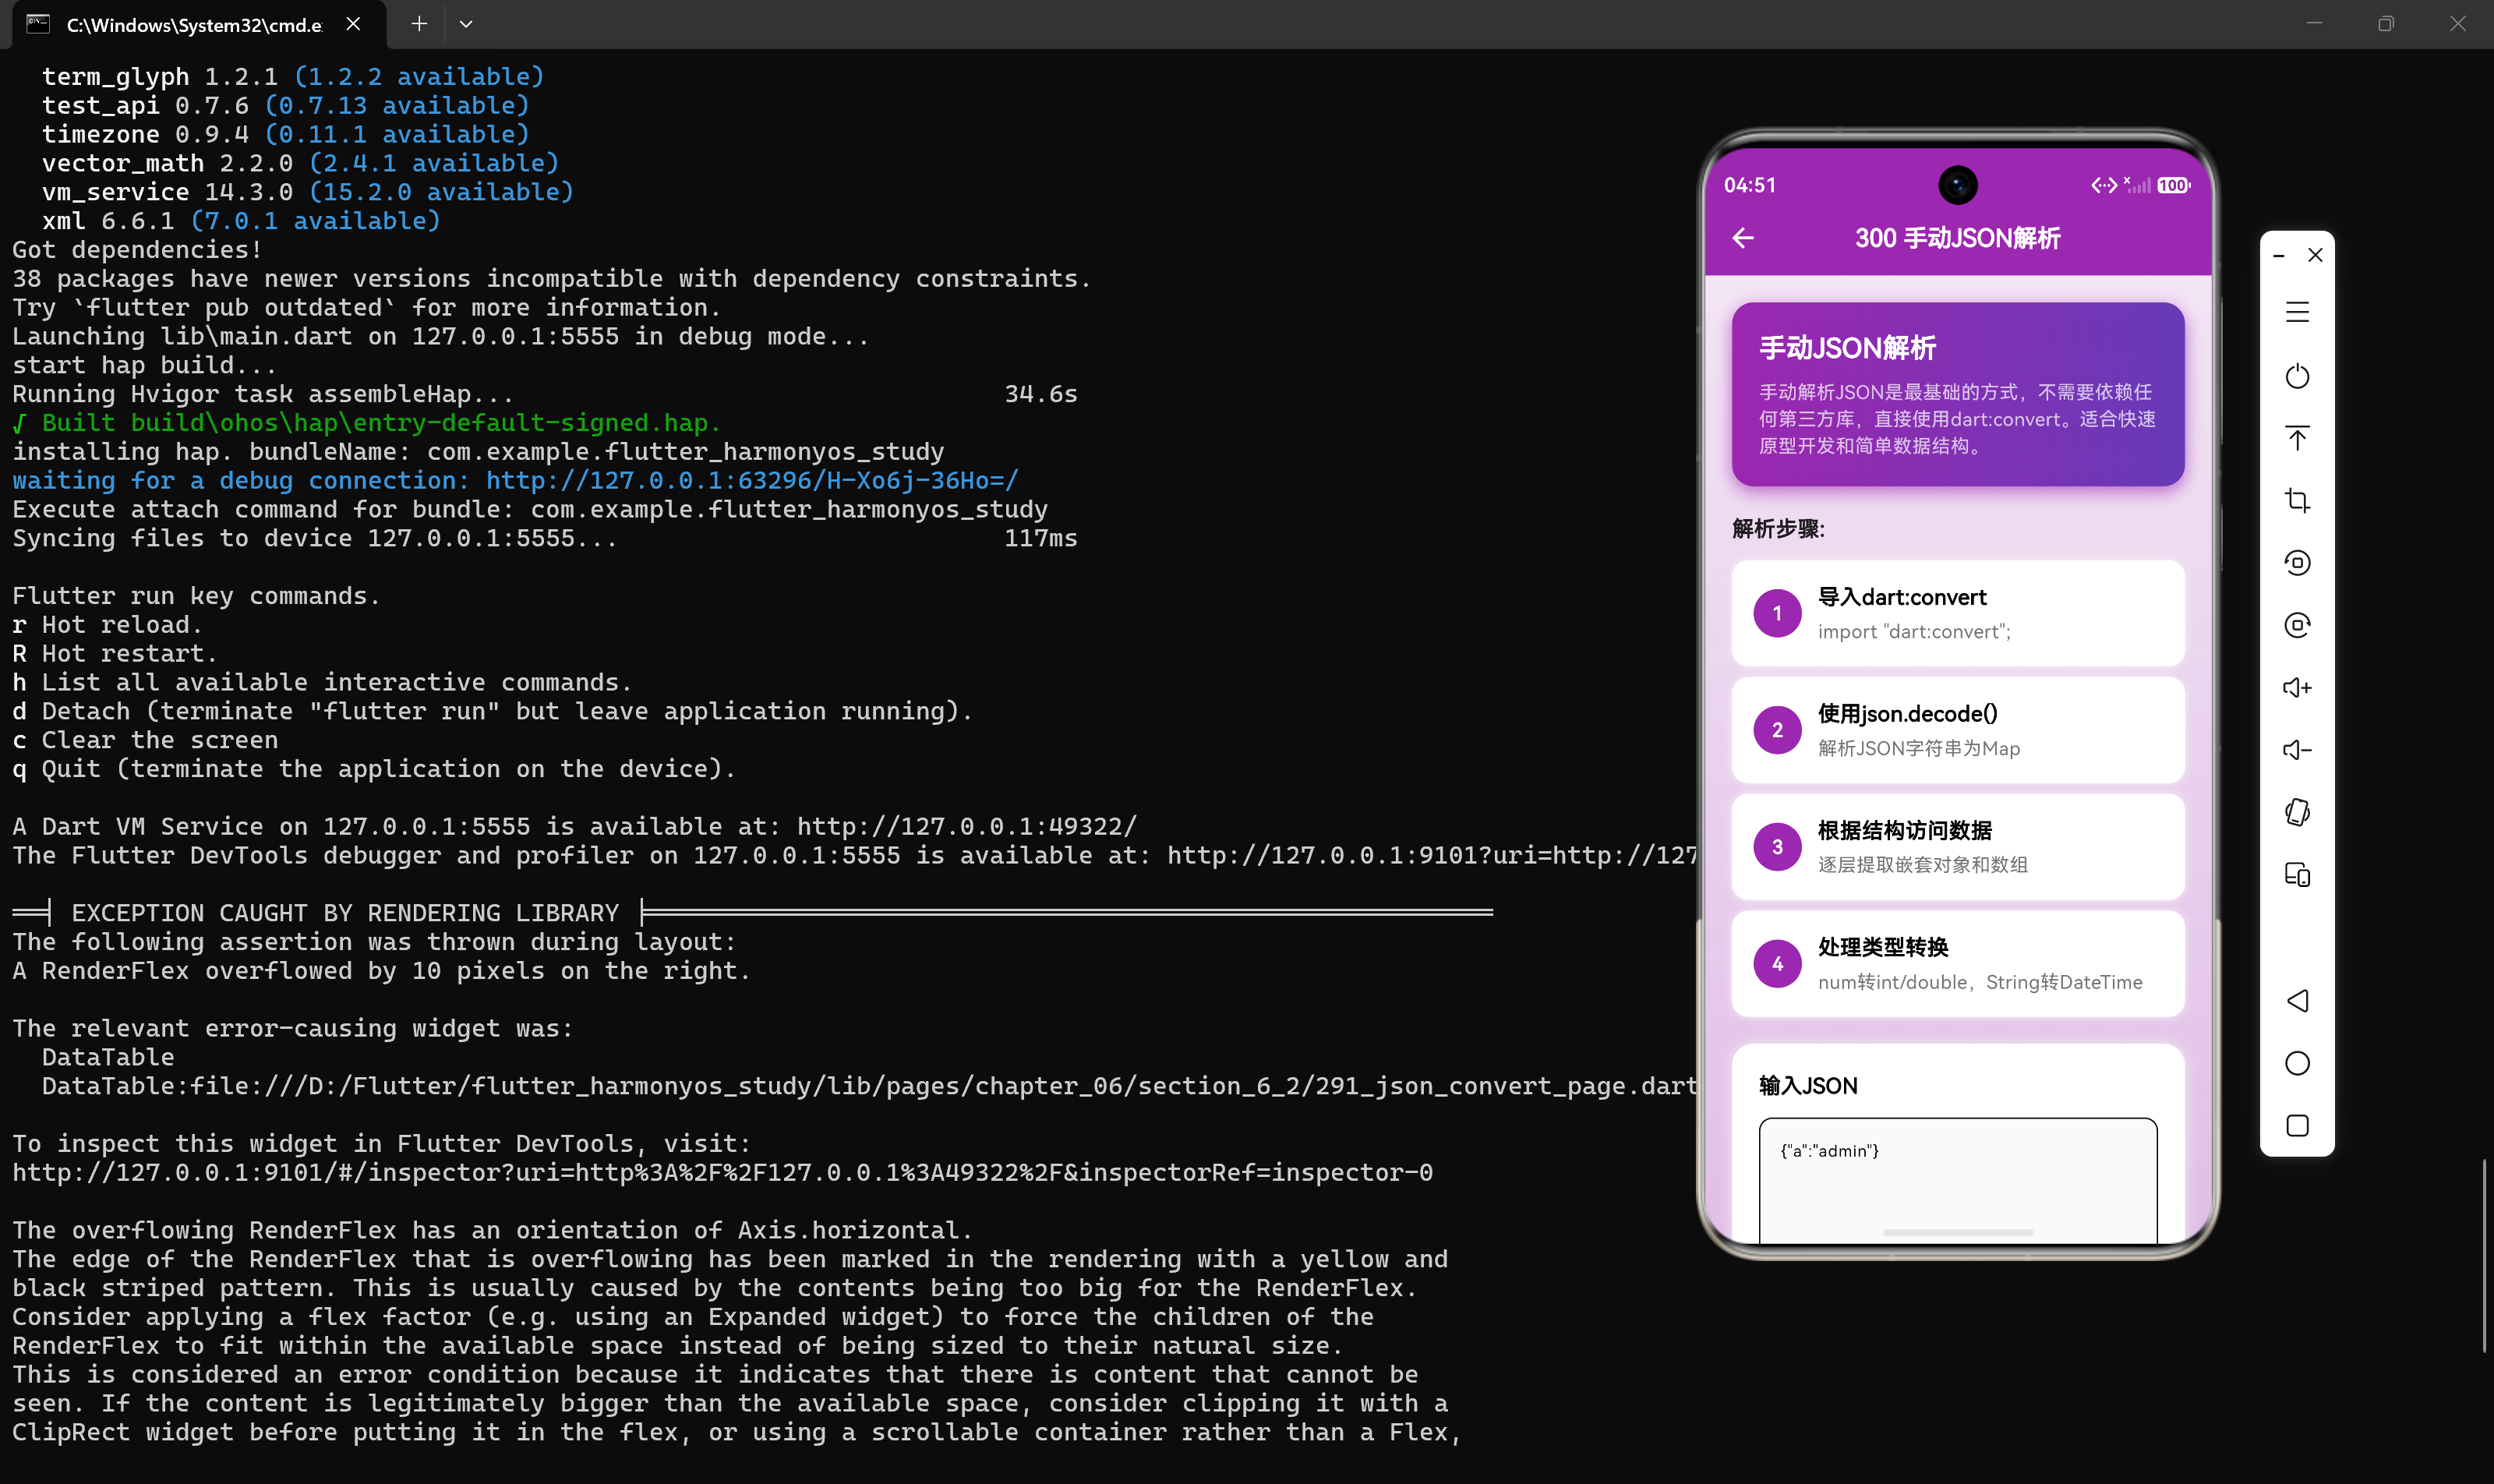Screen dimensions: 2494x1484
Task: Click the emulator shake device icon
Action: pos(2297,812)
